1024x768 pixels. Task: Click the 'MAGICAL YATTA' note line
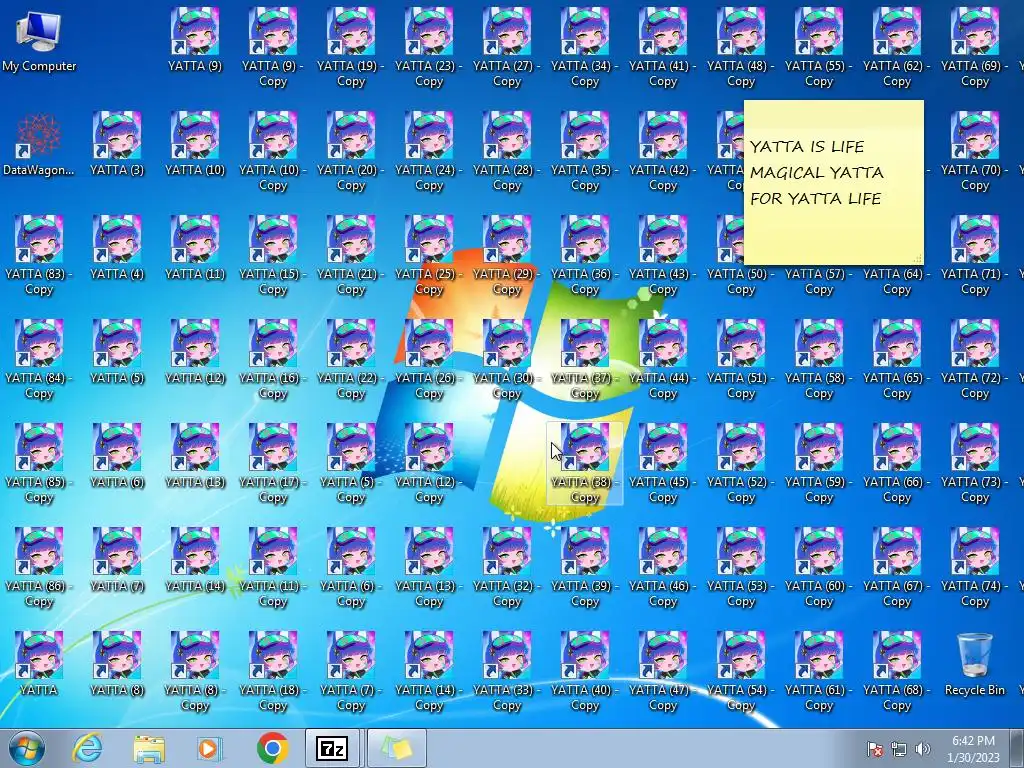816,172
